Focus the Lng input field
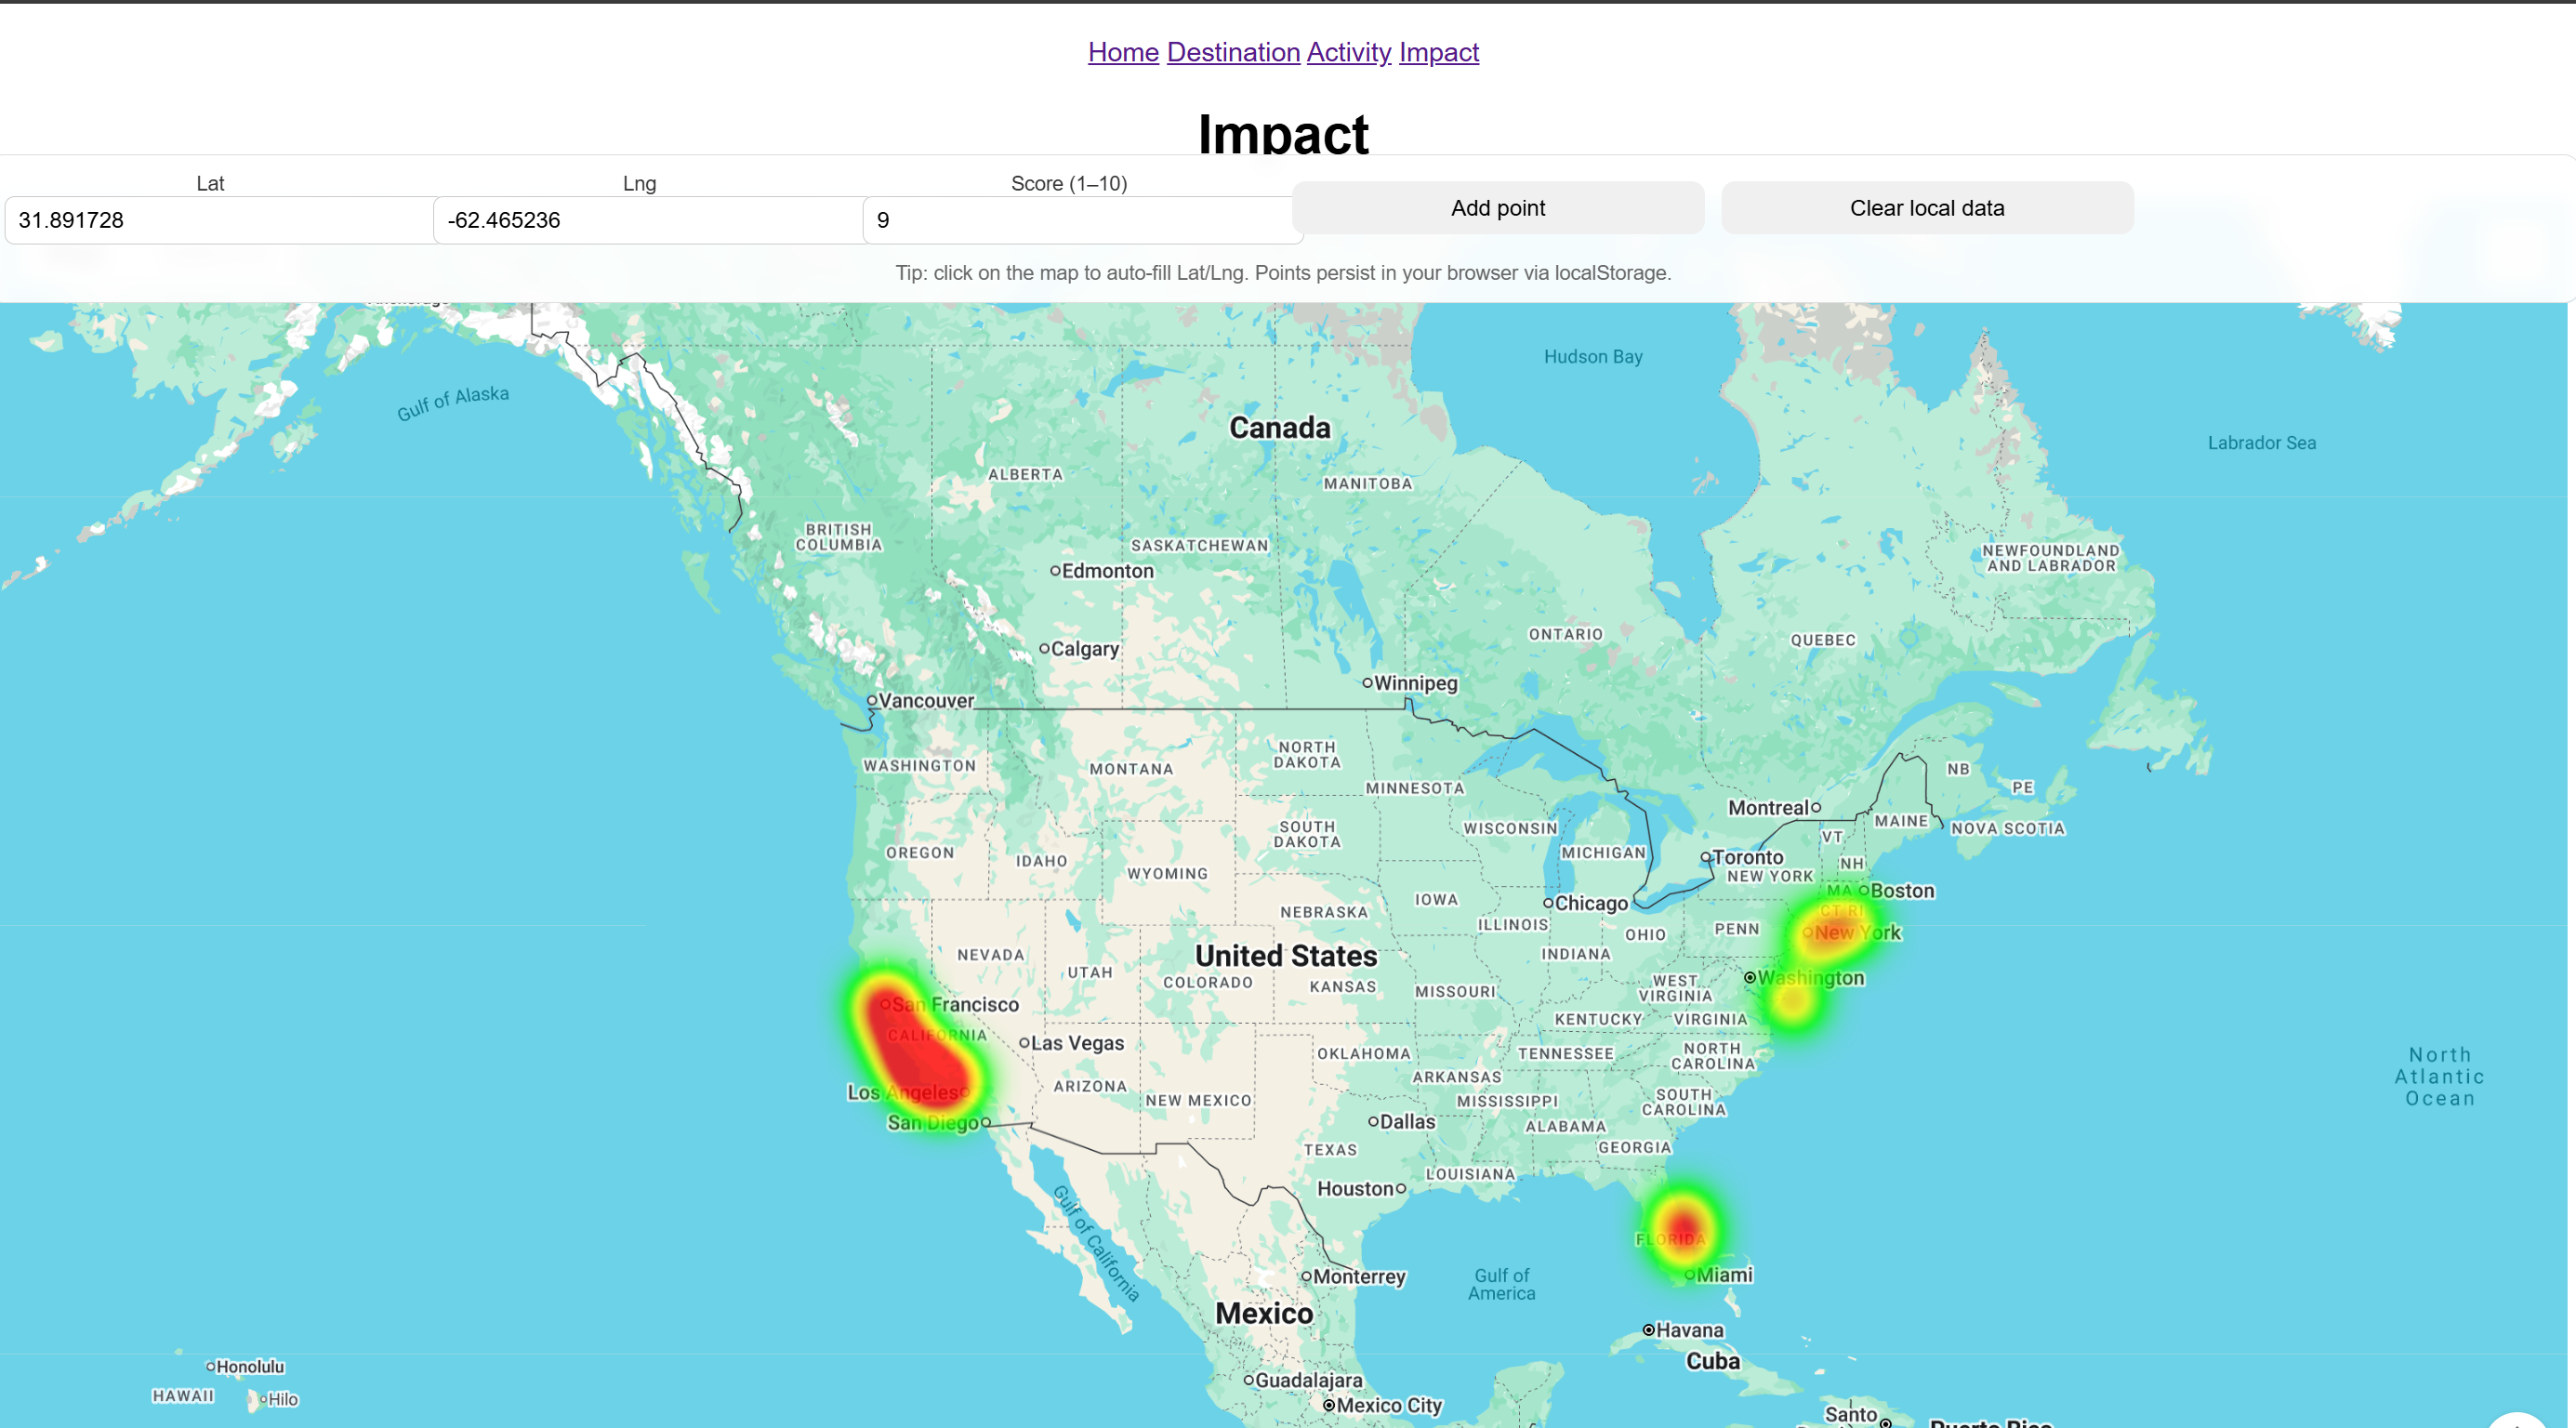Image resolution: width=2576 pixels, height=1428 pixels. coord(647,220)
